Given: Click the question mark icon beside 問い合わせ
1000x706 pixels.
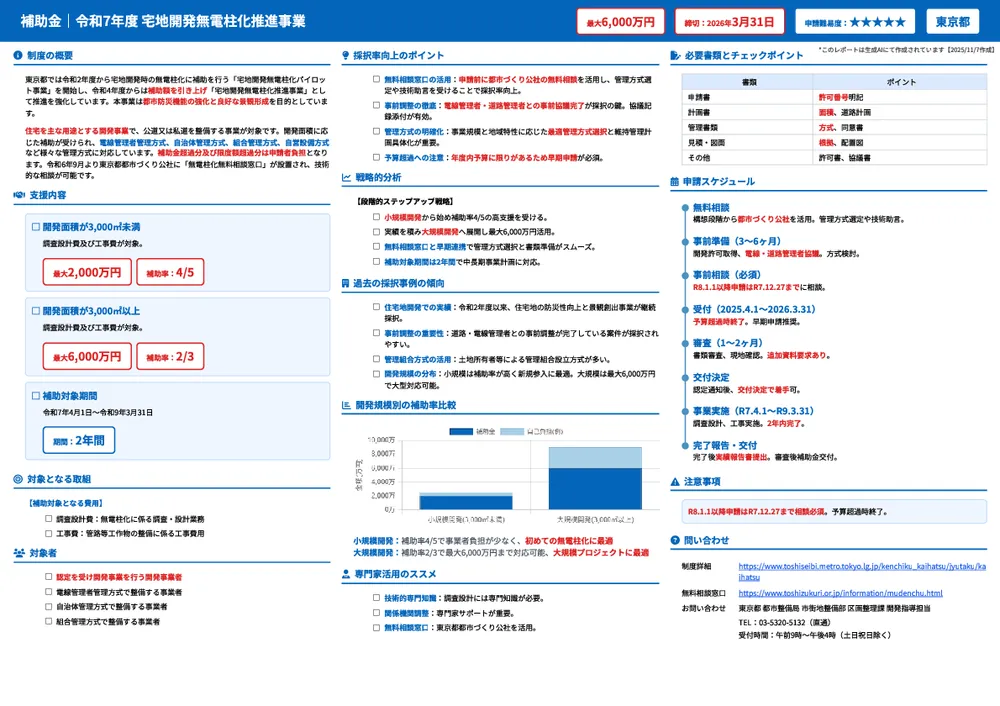Looking at the screenshot, I should coord(674,540).
